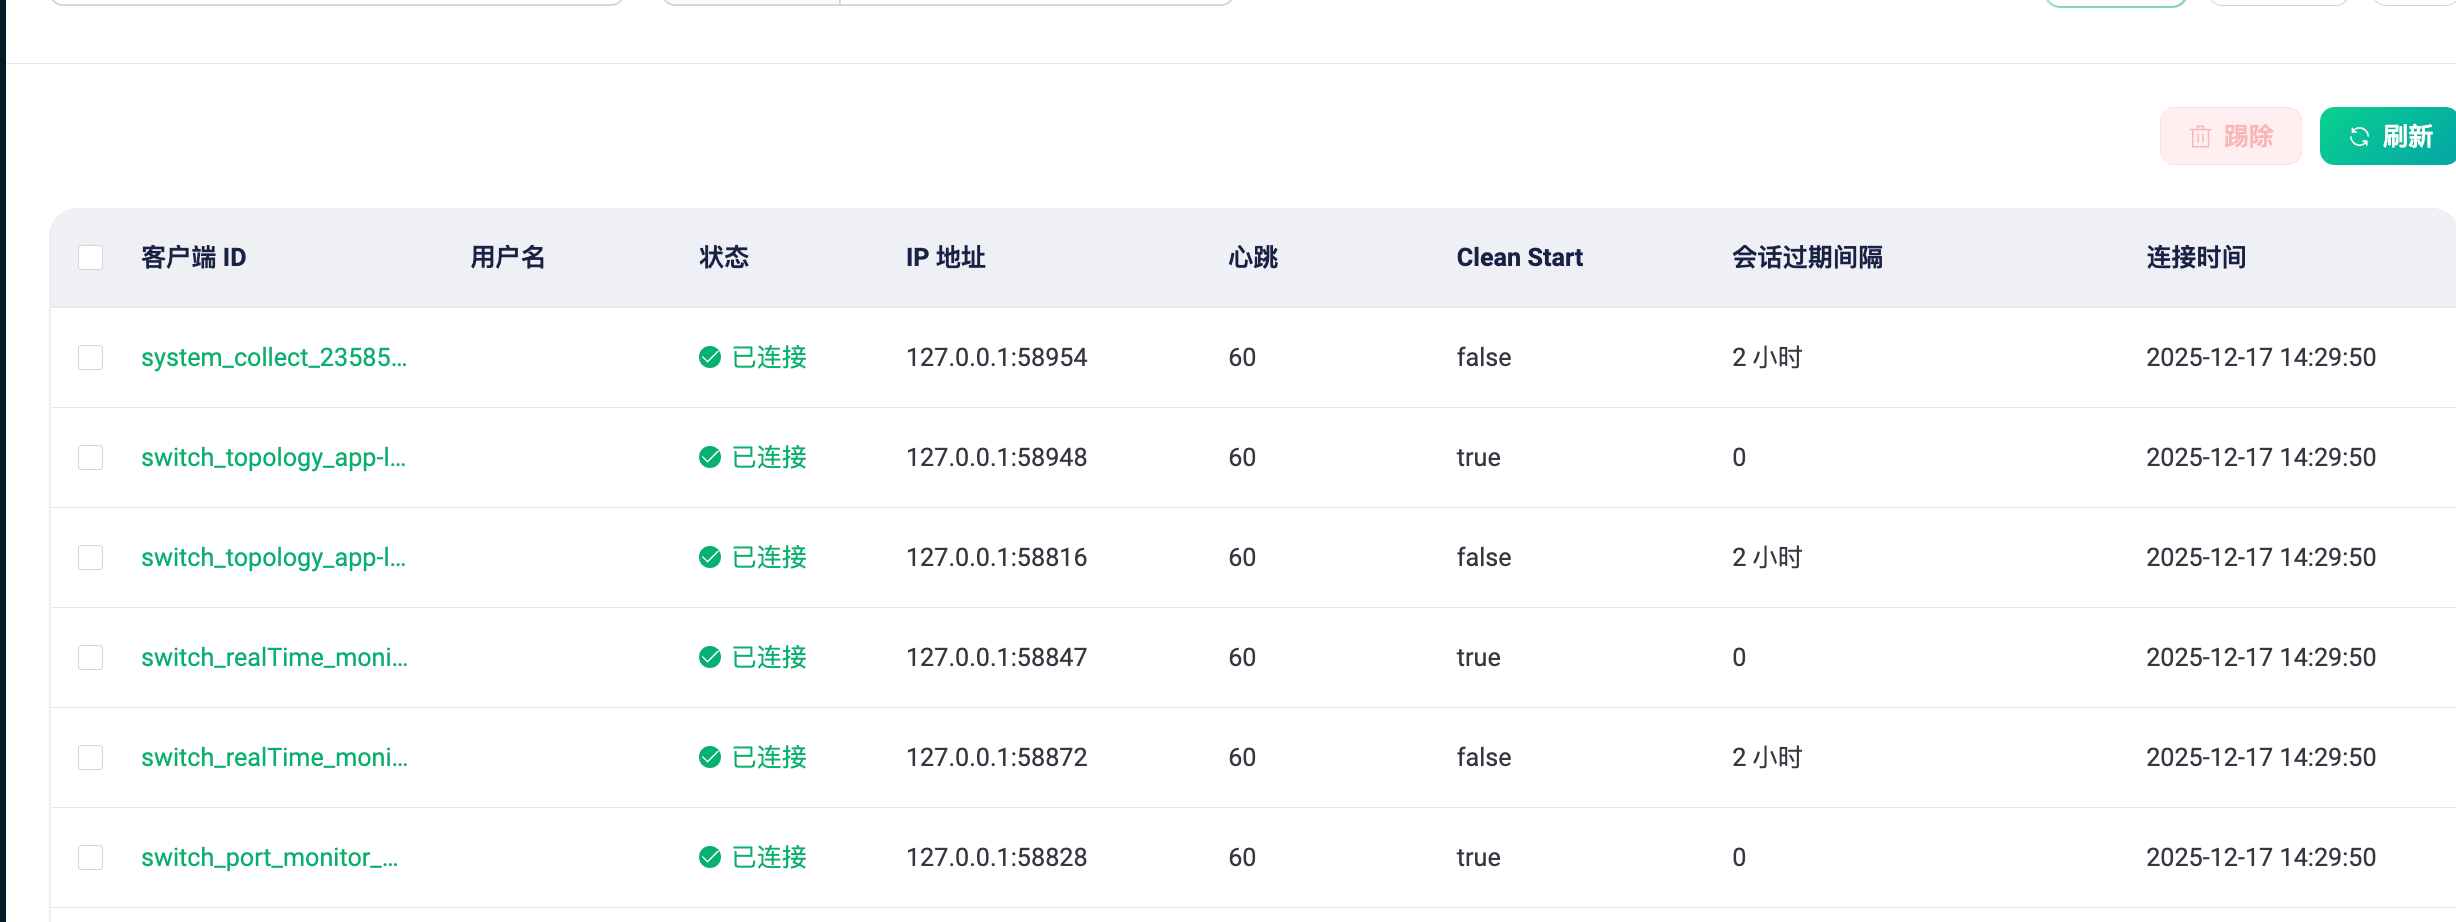Click green check icon in 127.0.0.1:58816 row

(710, 557)
